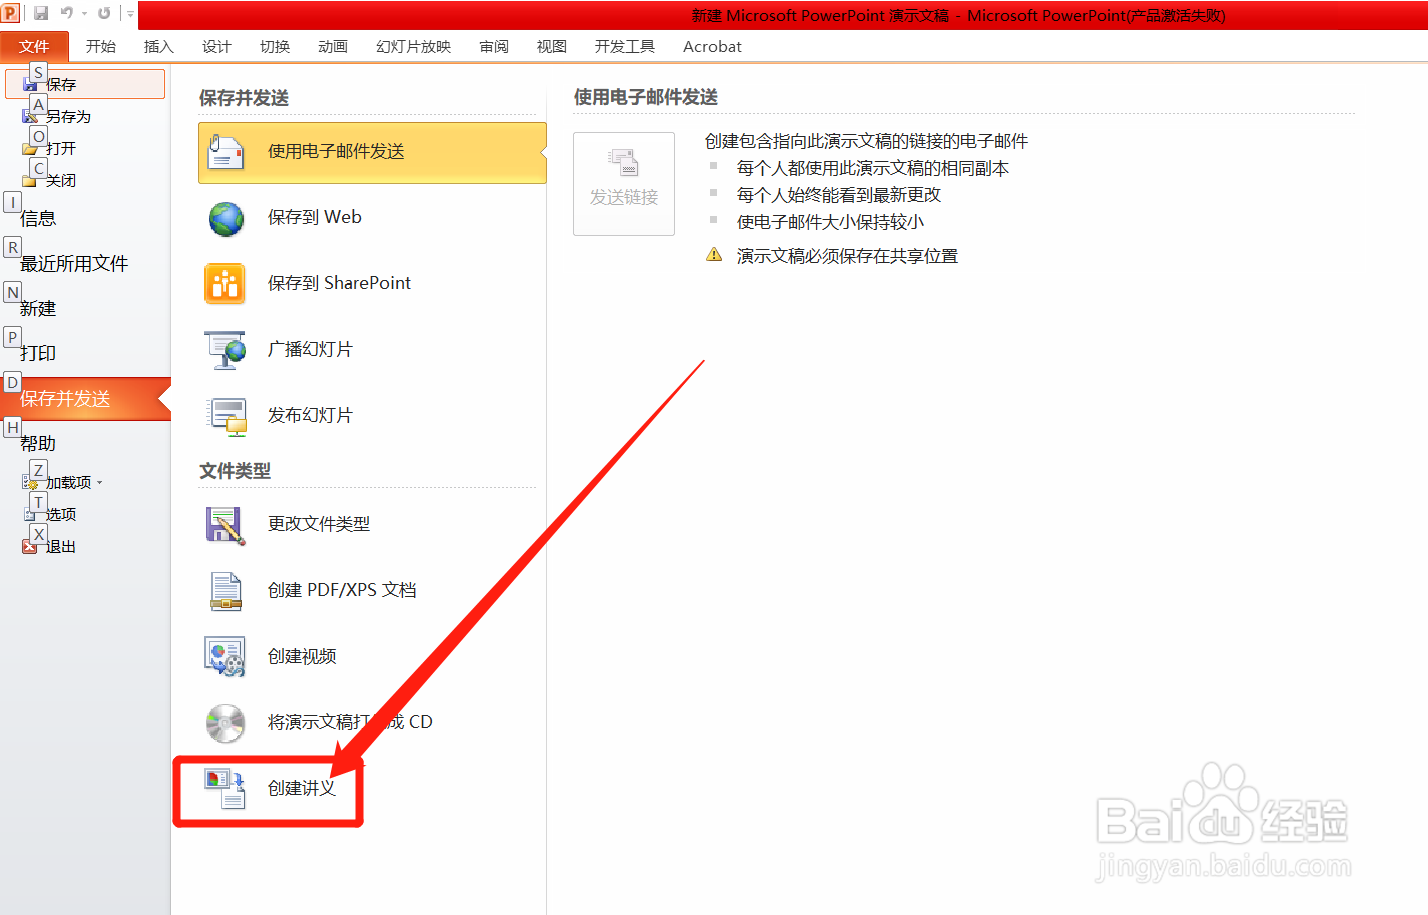The image size is (1428, 915).
Task: Click the 选项 options icon
Action: point(30,515)
